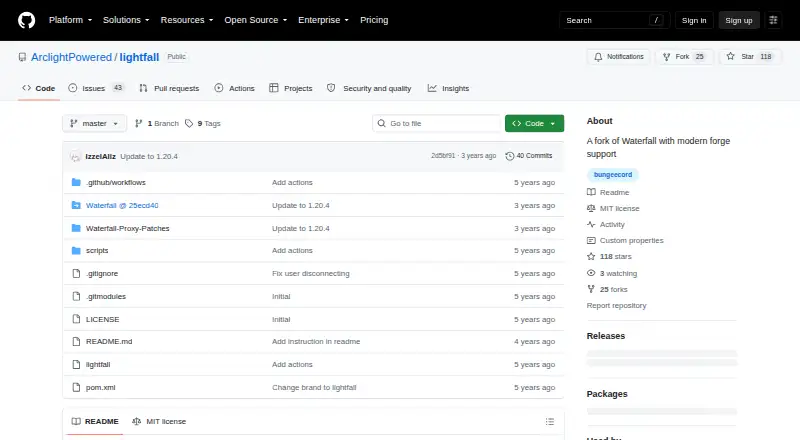Open IzzelAliz author avatar
This screenshot has width=800, height=440.
[x=76, y=157]
